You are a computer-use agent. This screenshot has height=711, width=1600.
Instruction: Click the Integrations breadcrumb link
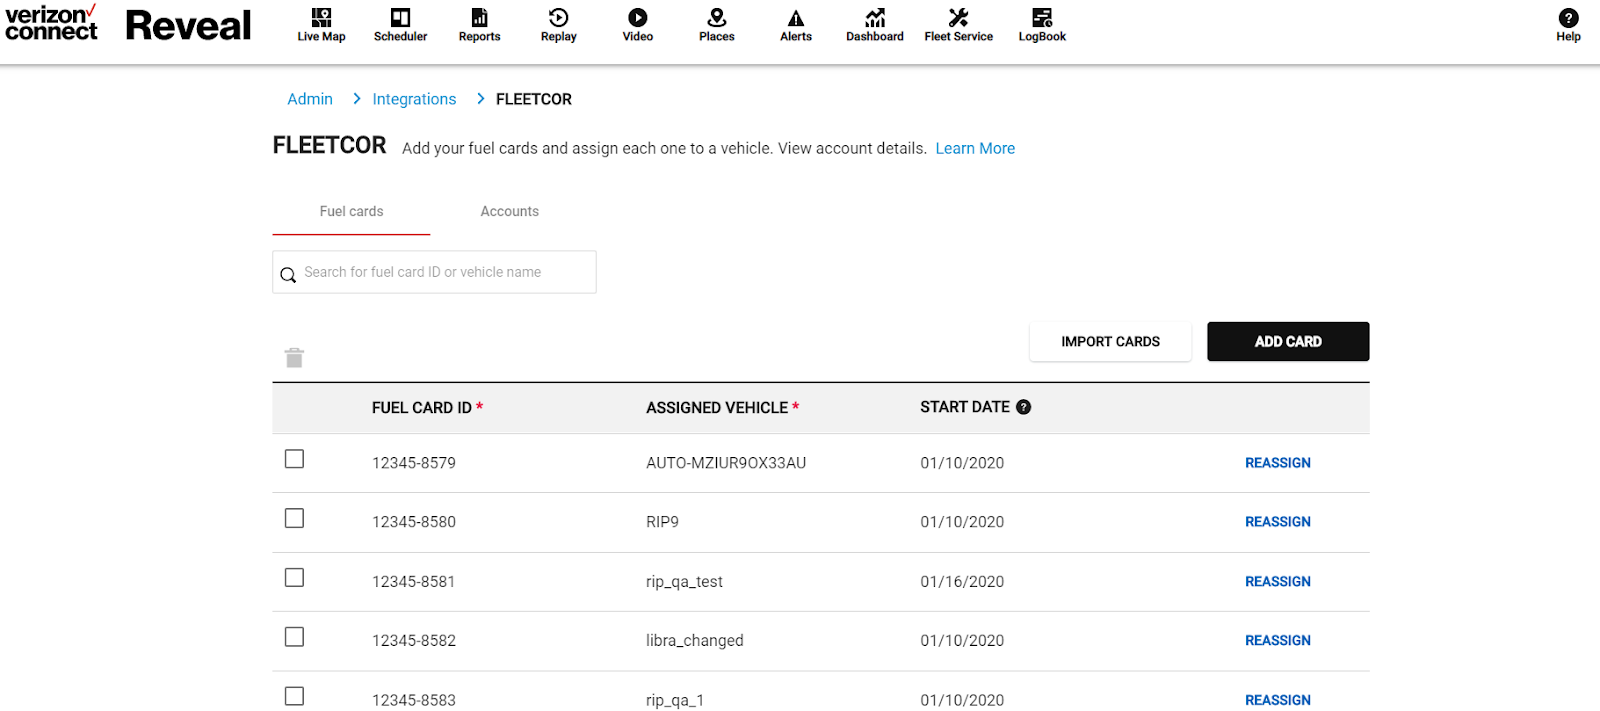click(x=414, y=99)
